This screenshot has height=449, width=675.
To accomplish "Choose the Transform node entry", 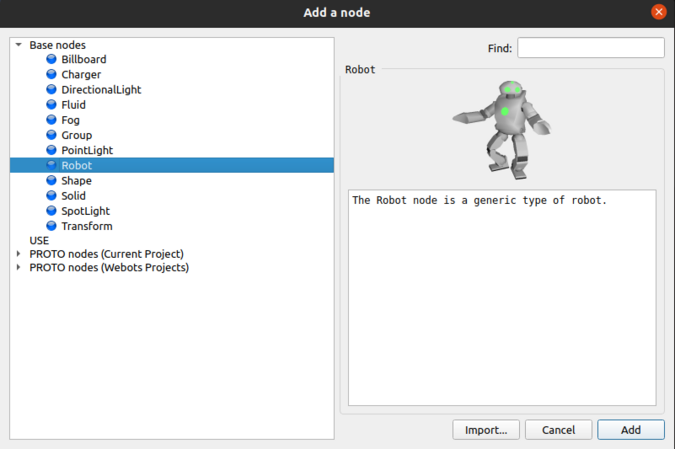I will point(86,226).
